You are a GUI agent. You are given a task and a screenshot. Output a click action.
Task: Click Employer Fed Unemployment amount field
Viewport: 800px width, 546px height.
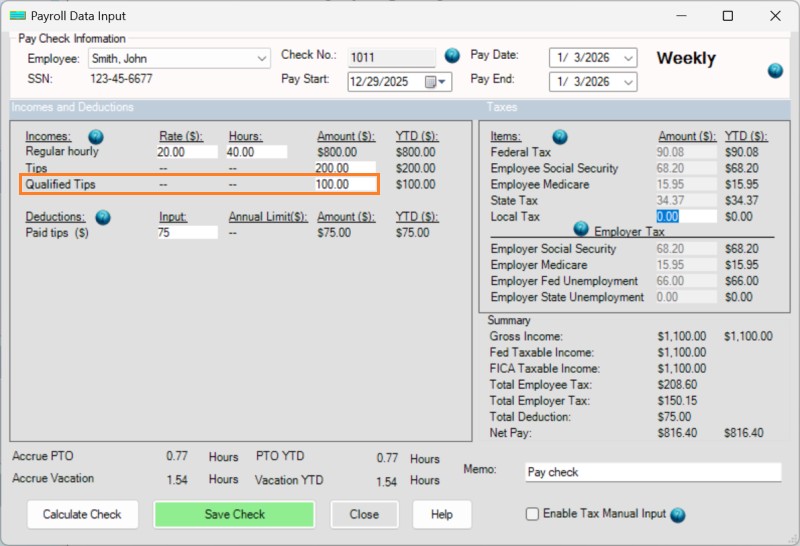[x=686, y=281]
